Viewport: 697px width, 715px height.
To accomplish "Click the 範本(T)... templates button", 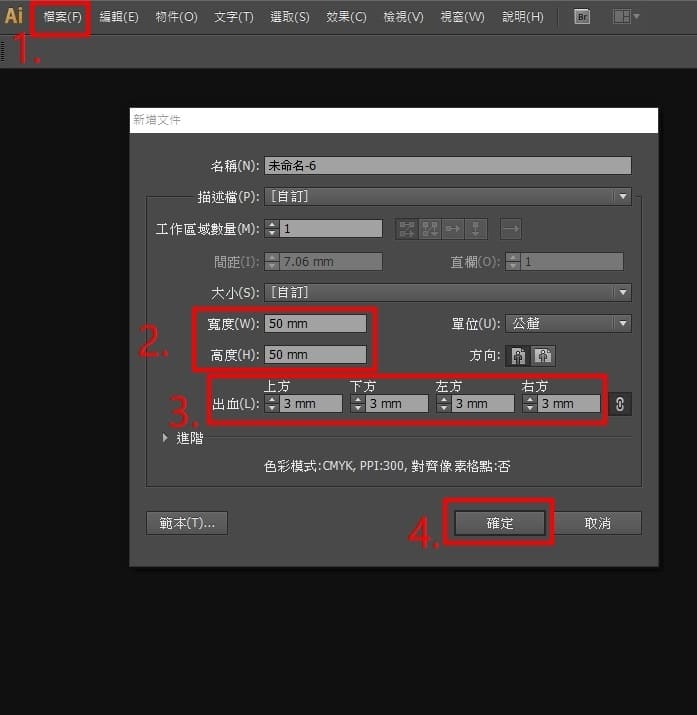I will pyautogui.click(x=187, y=523).
